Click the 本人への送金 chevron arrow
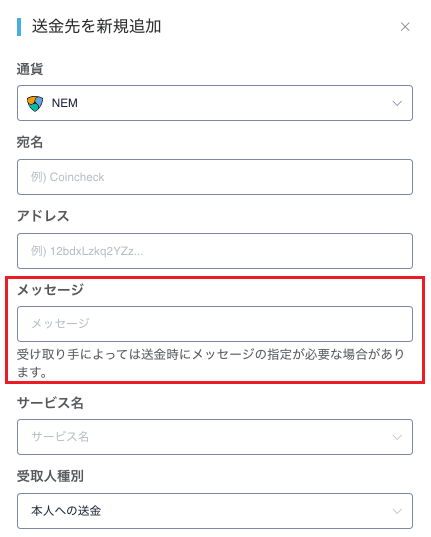 click(x=397, y=511)
